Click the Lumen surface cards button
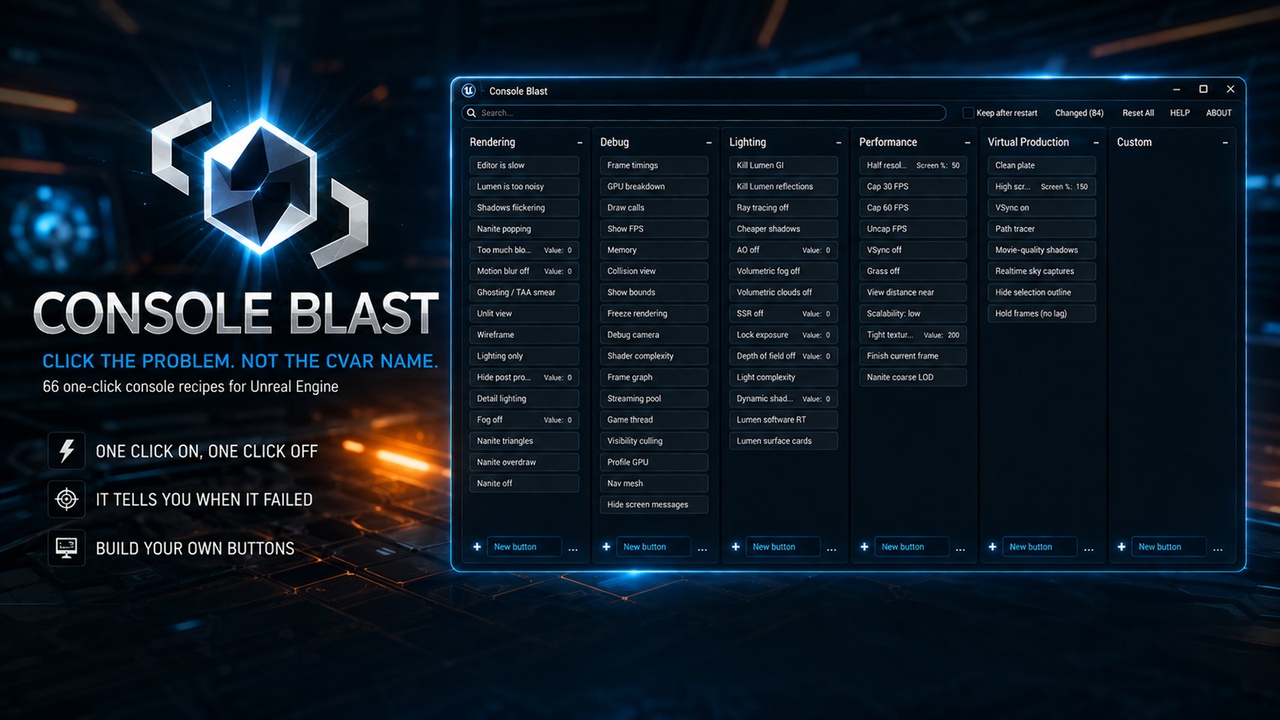The image size is (1280, 720). pos(783,441)
